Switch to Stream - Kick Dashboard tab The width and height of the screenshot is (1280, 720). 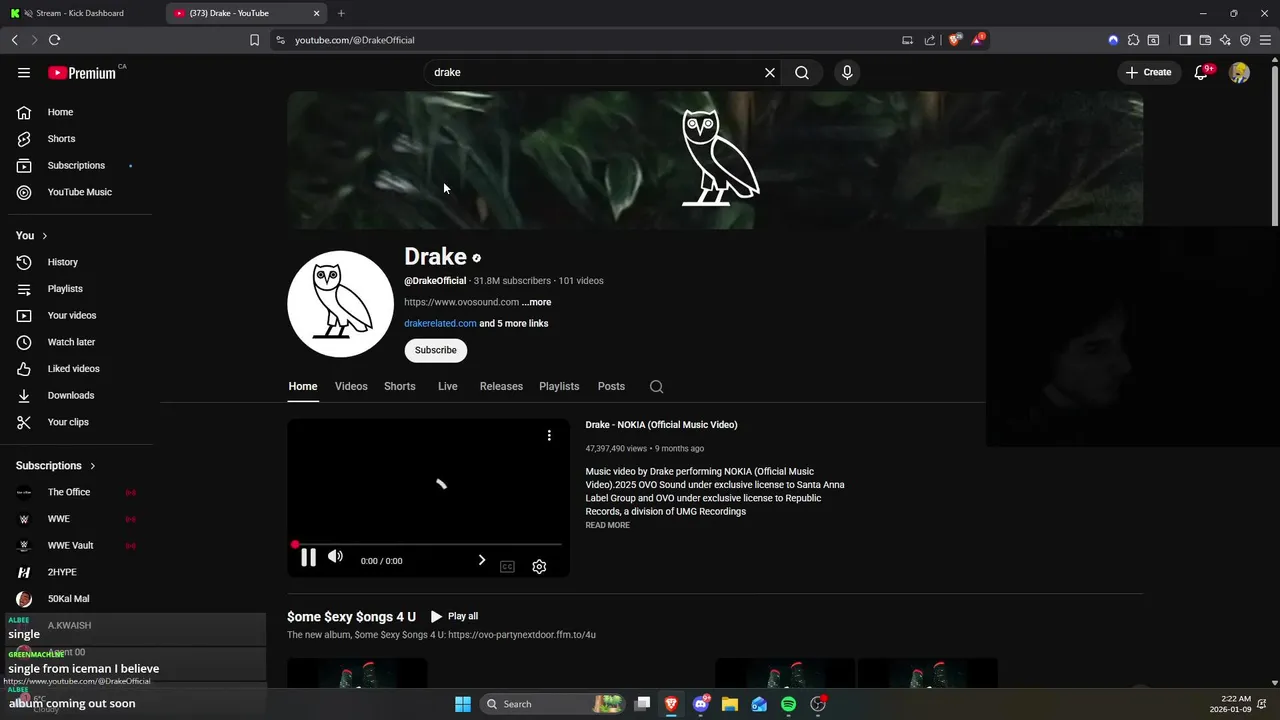[80, 13]
